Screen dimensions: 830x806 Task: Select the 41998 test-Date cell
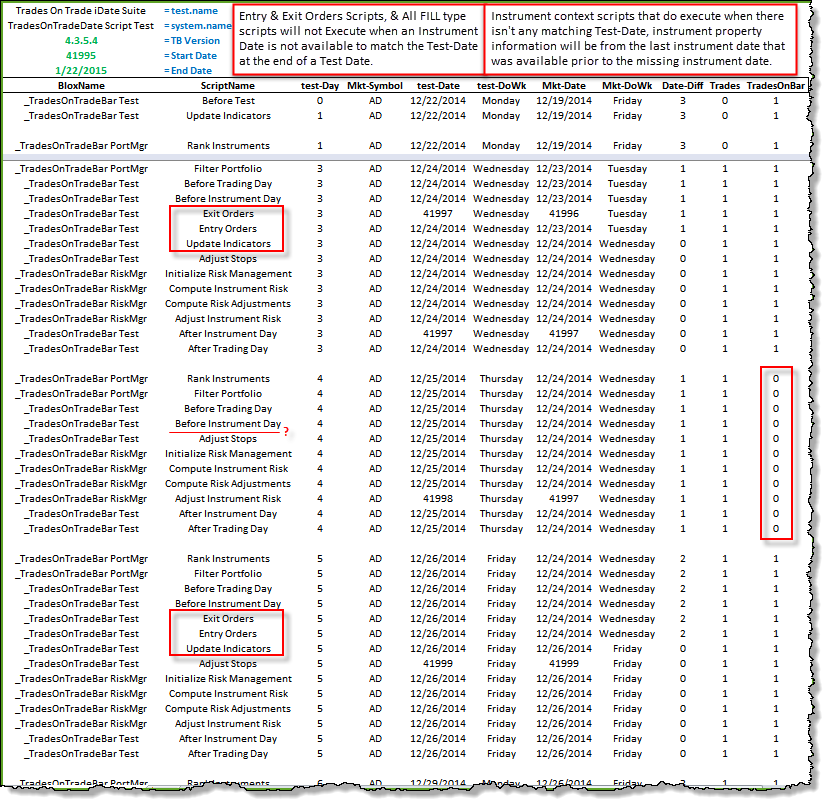click(x=441, y=499)
